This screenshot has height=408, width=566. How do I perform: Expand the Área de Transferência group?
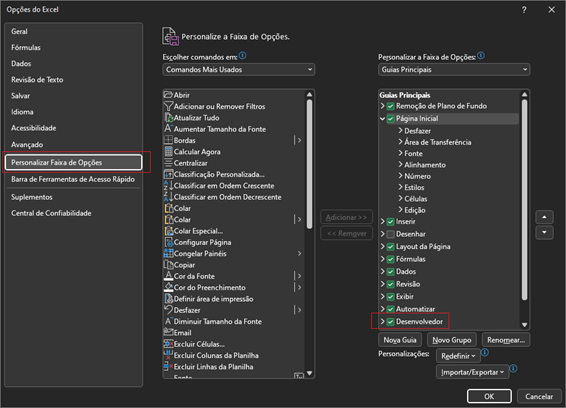pyautogui.click(x=400, y=142)
